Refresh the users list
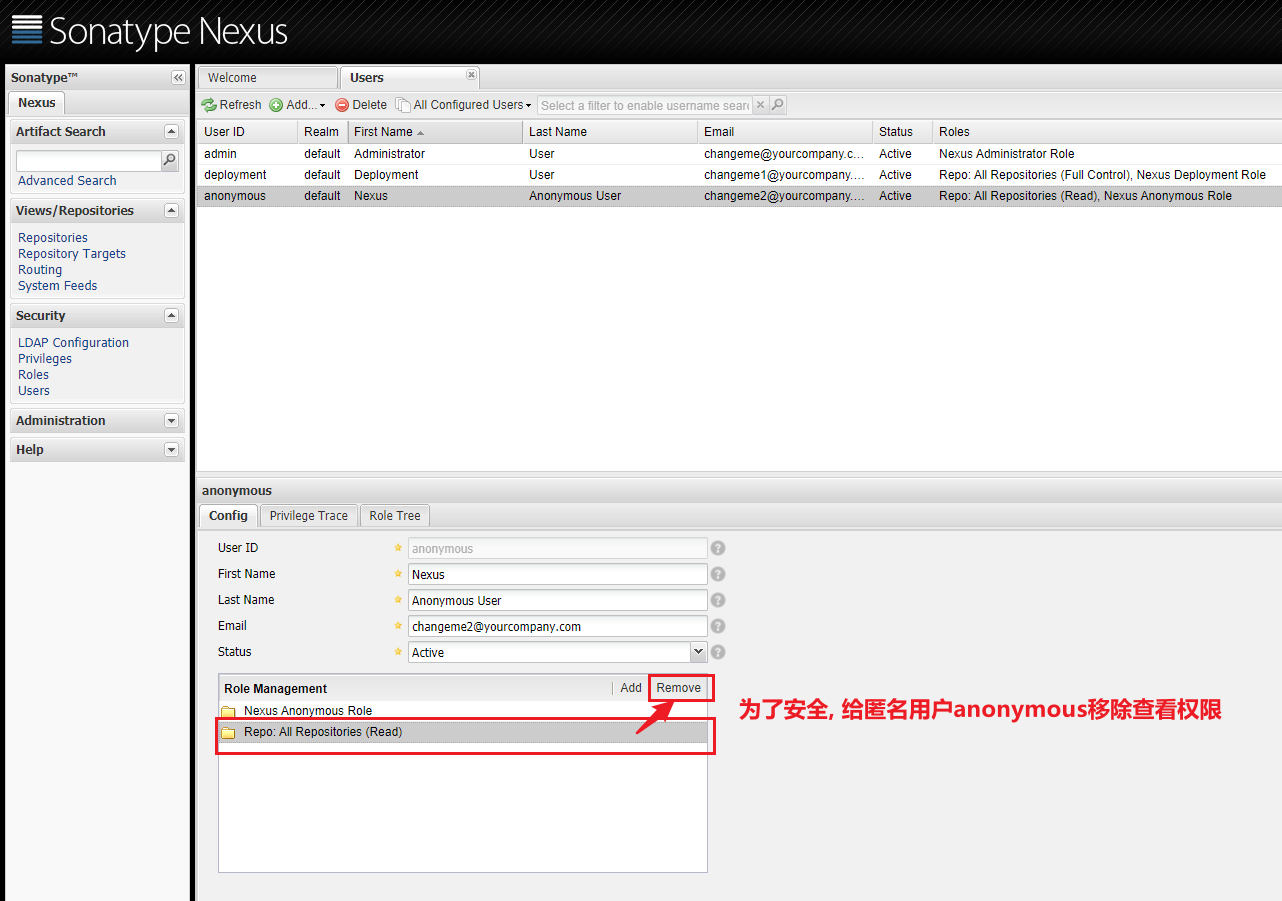 (231, 105)
